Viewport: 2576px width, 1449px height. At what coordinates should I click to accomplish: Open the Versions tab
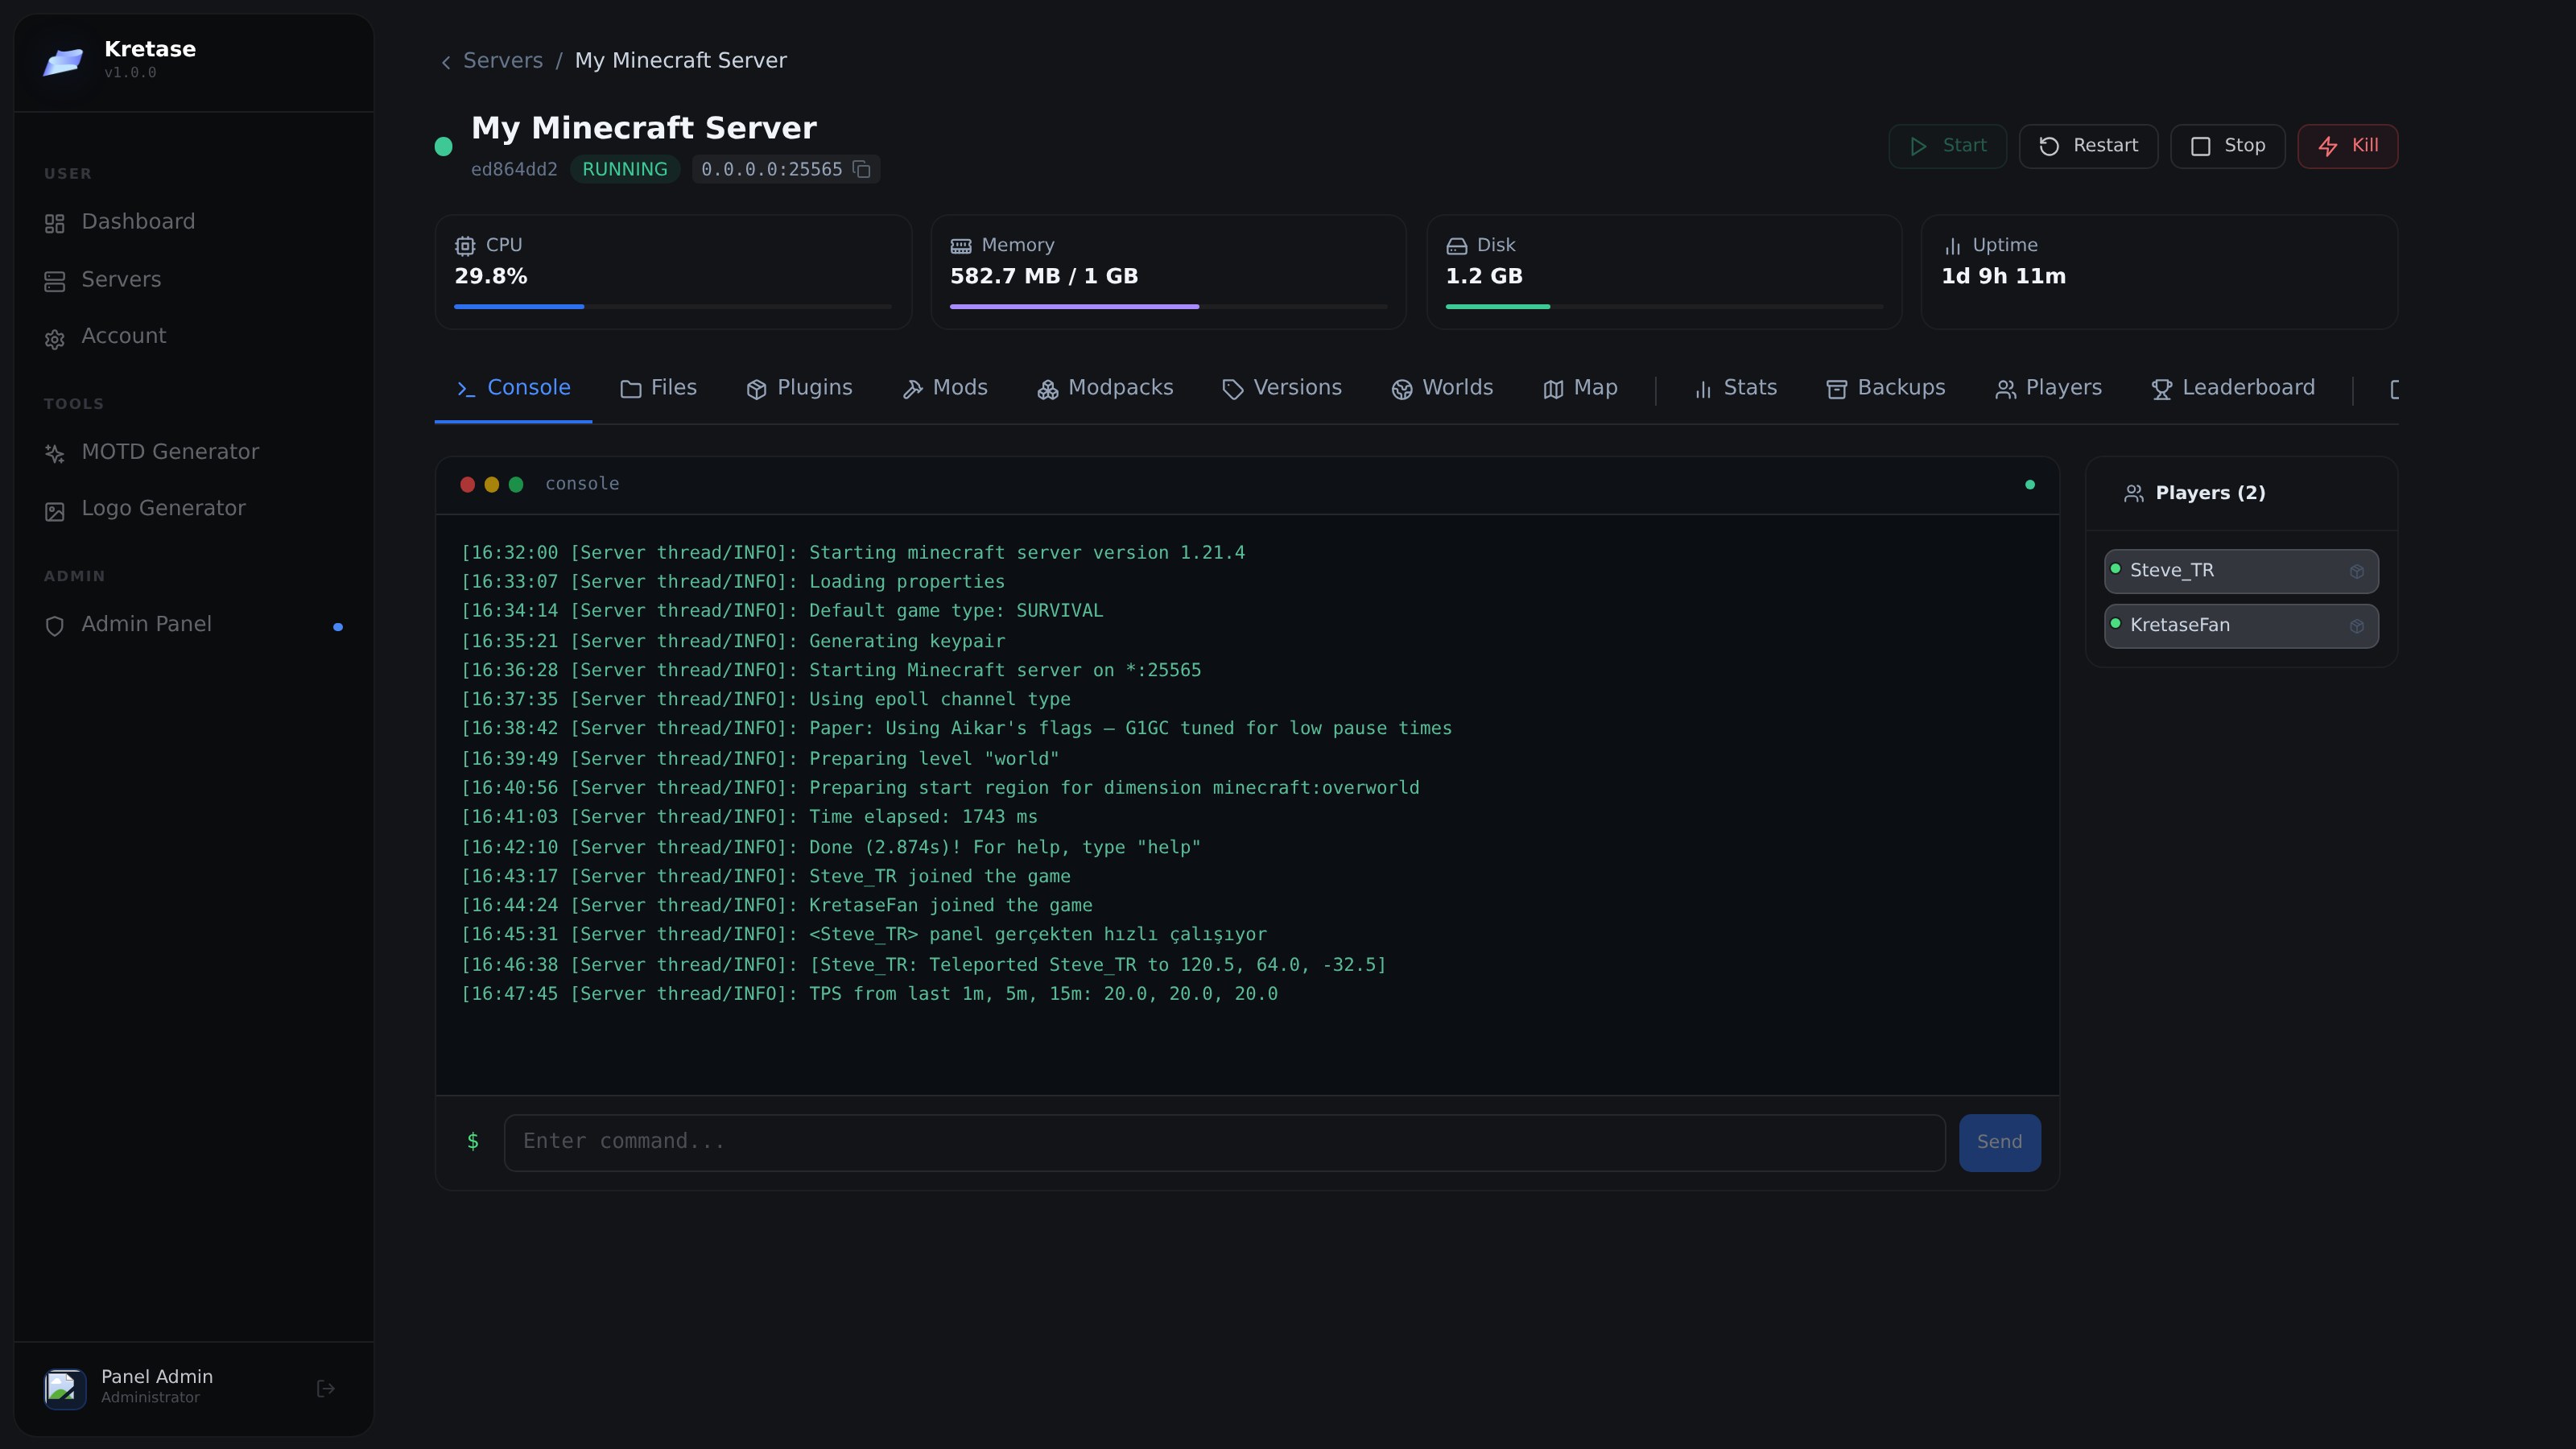1282,388
